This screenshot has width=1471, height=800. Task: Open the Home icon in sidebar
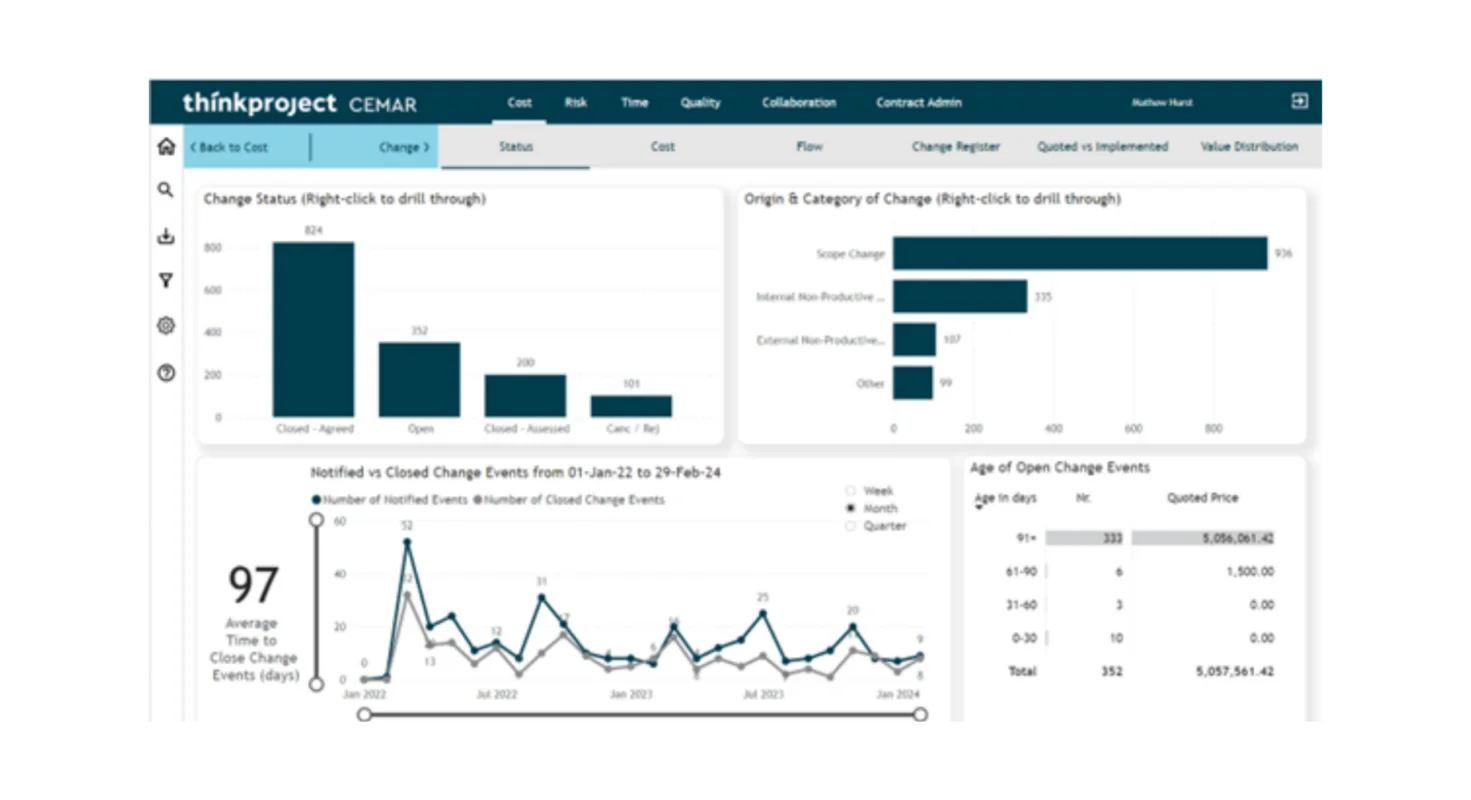(x=165, y=145)
